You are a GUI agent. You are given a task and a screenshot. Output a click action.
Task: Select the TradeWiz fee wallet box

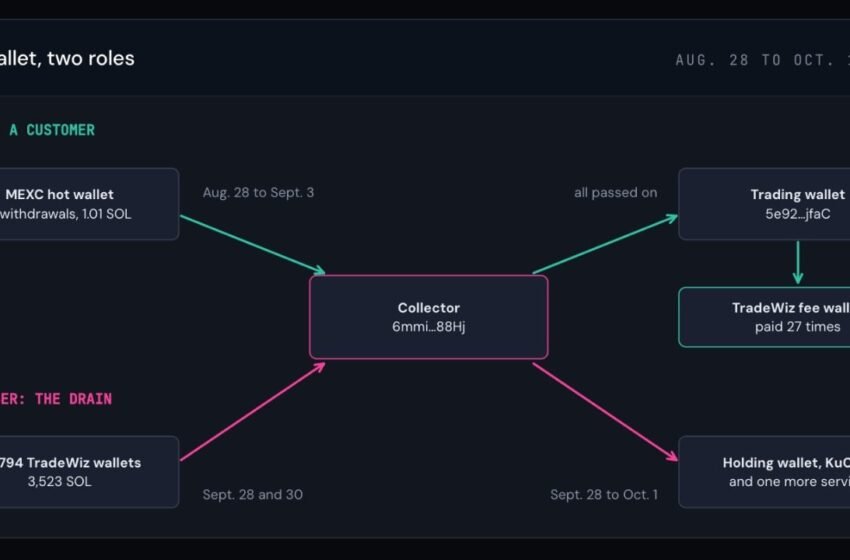(x=764, y=317)
